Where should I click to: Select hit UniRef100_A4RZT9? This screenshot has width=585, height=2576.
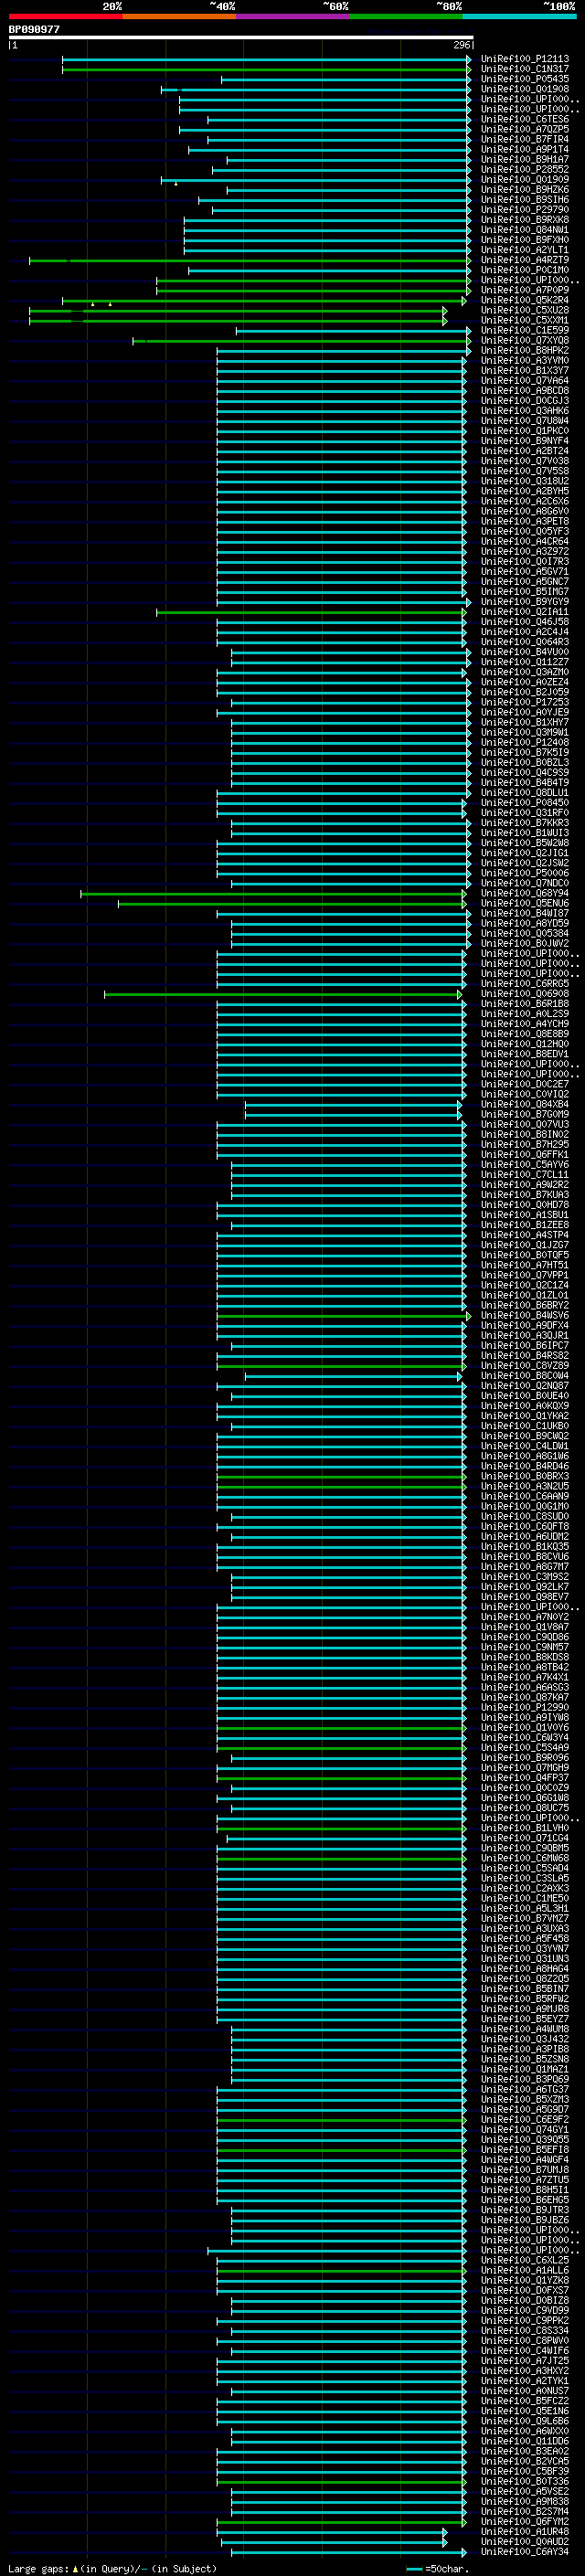pyautogui.click(x=524, y=260)
